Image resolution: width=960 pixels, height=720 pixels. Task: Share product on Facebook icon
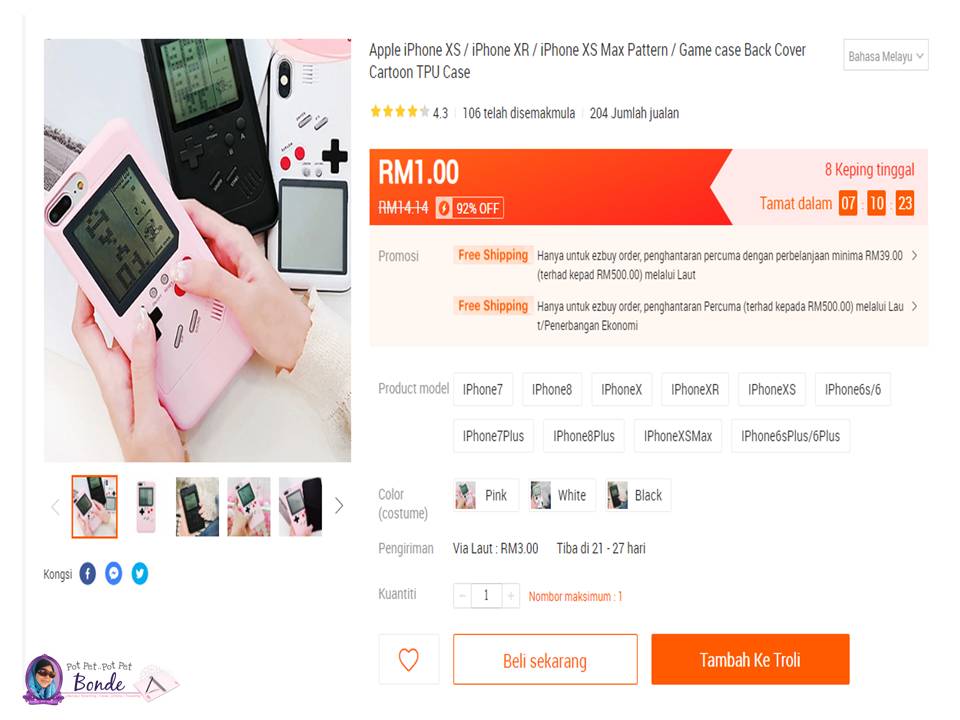pyautogui.click(x=88, y=574)
